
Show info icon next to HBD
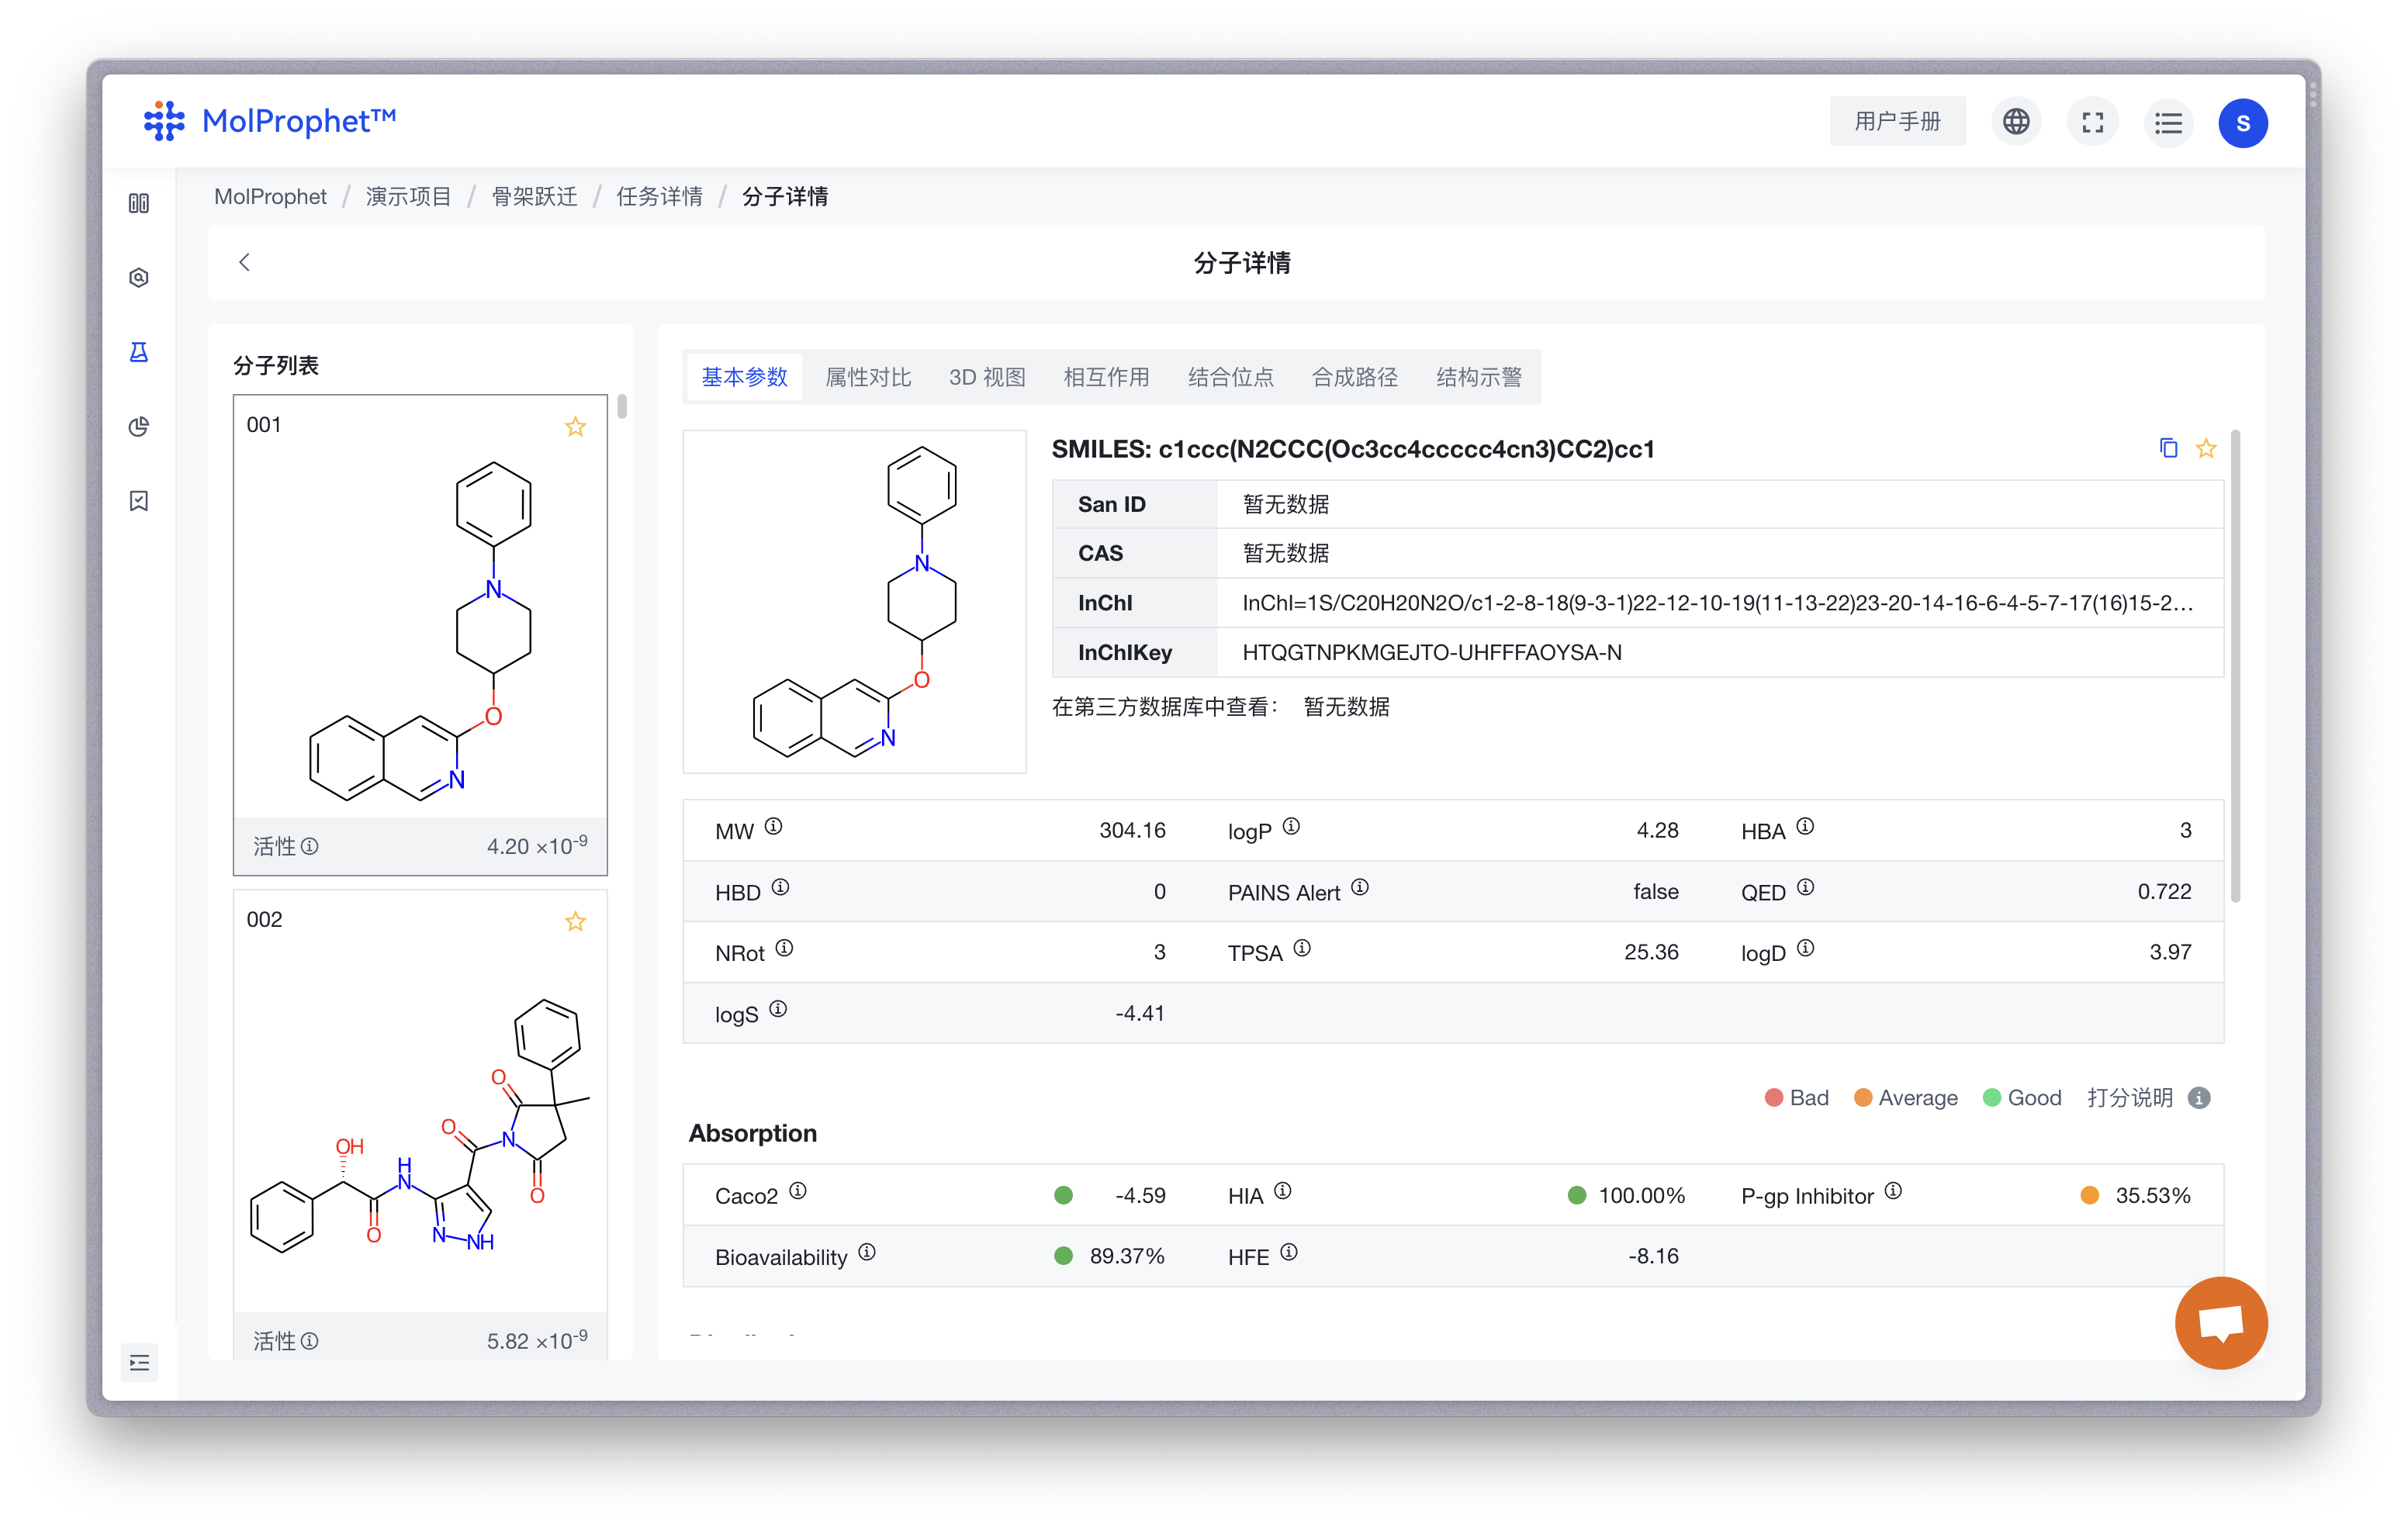(x=780, y=888)
